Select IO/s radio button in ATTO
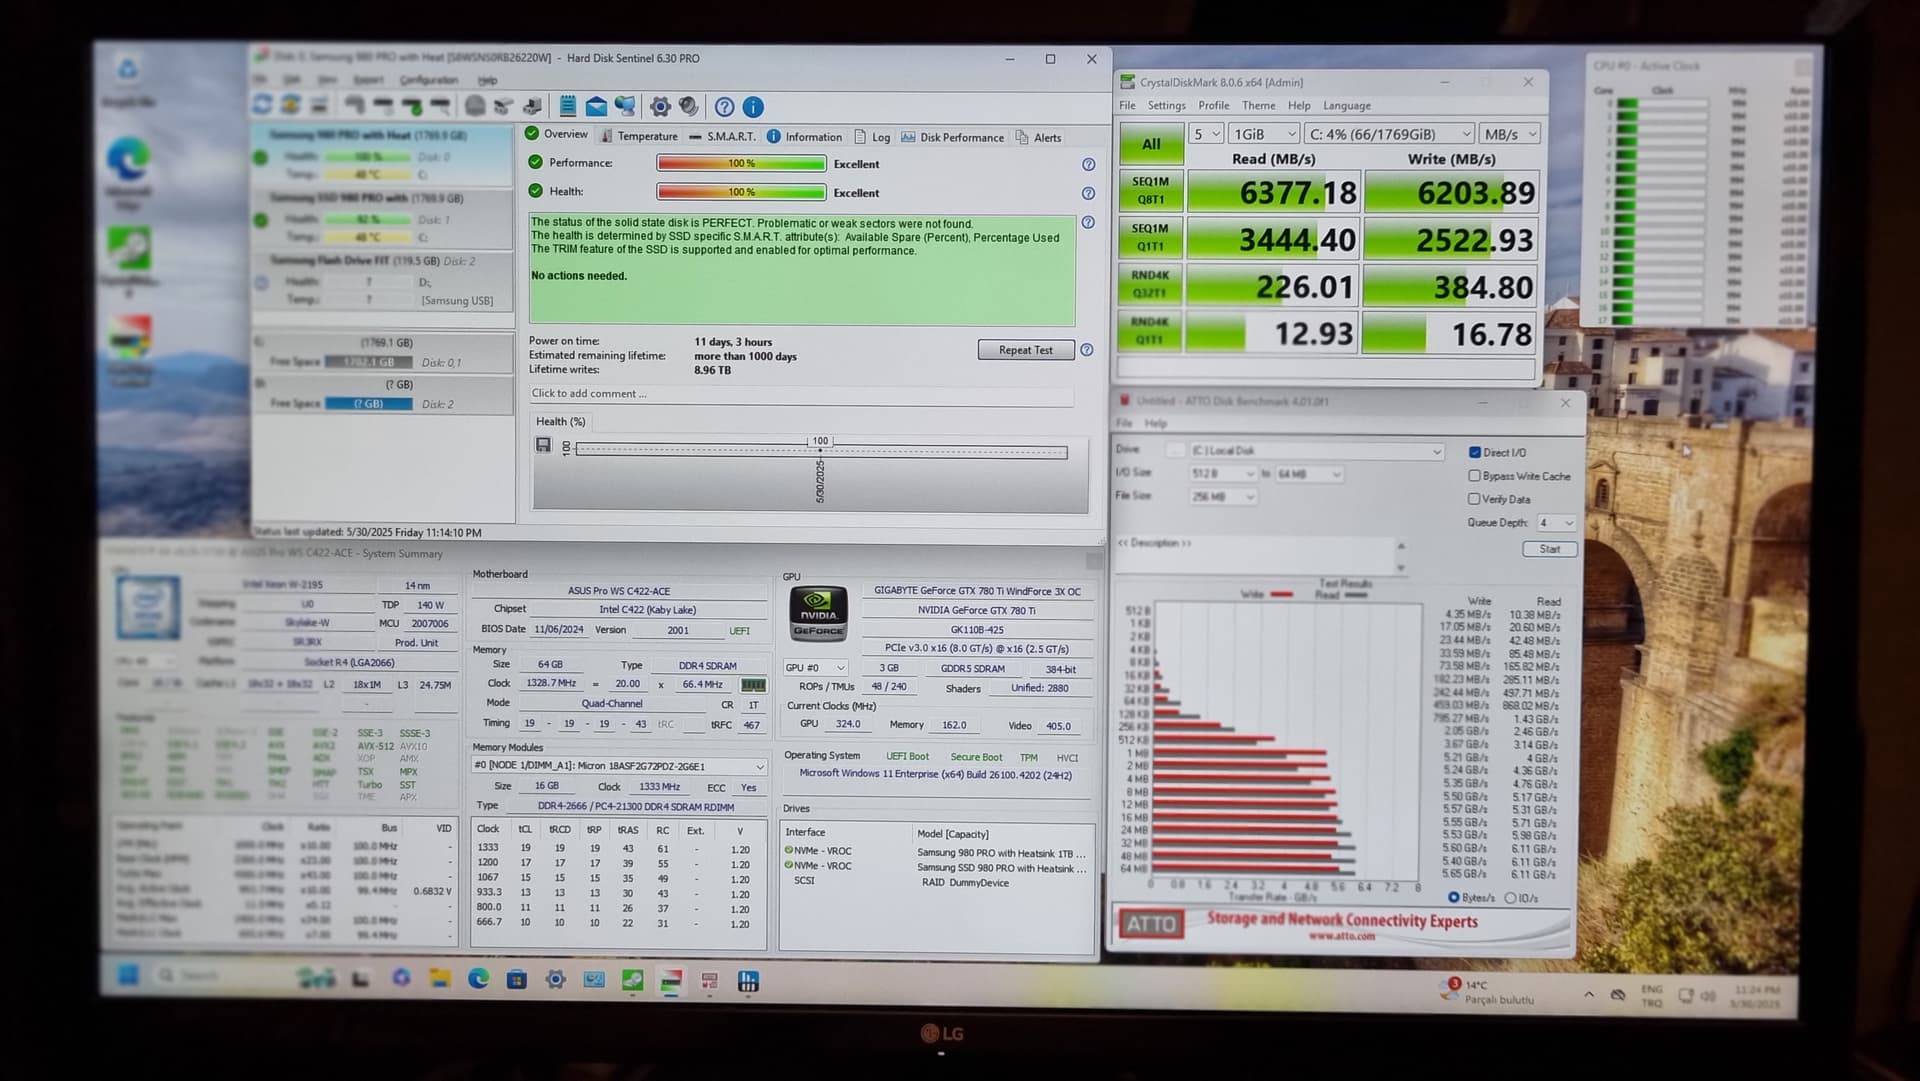The height and width of the screenshot is (1081, 1920). click(x=1511, y=898)
